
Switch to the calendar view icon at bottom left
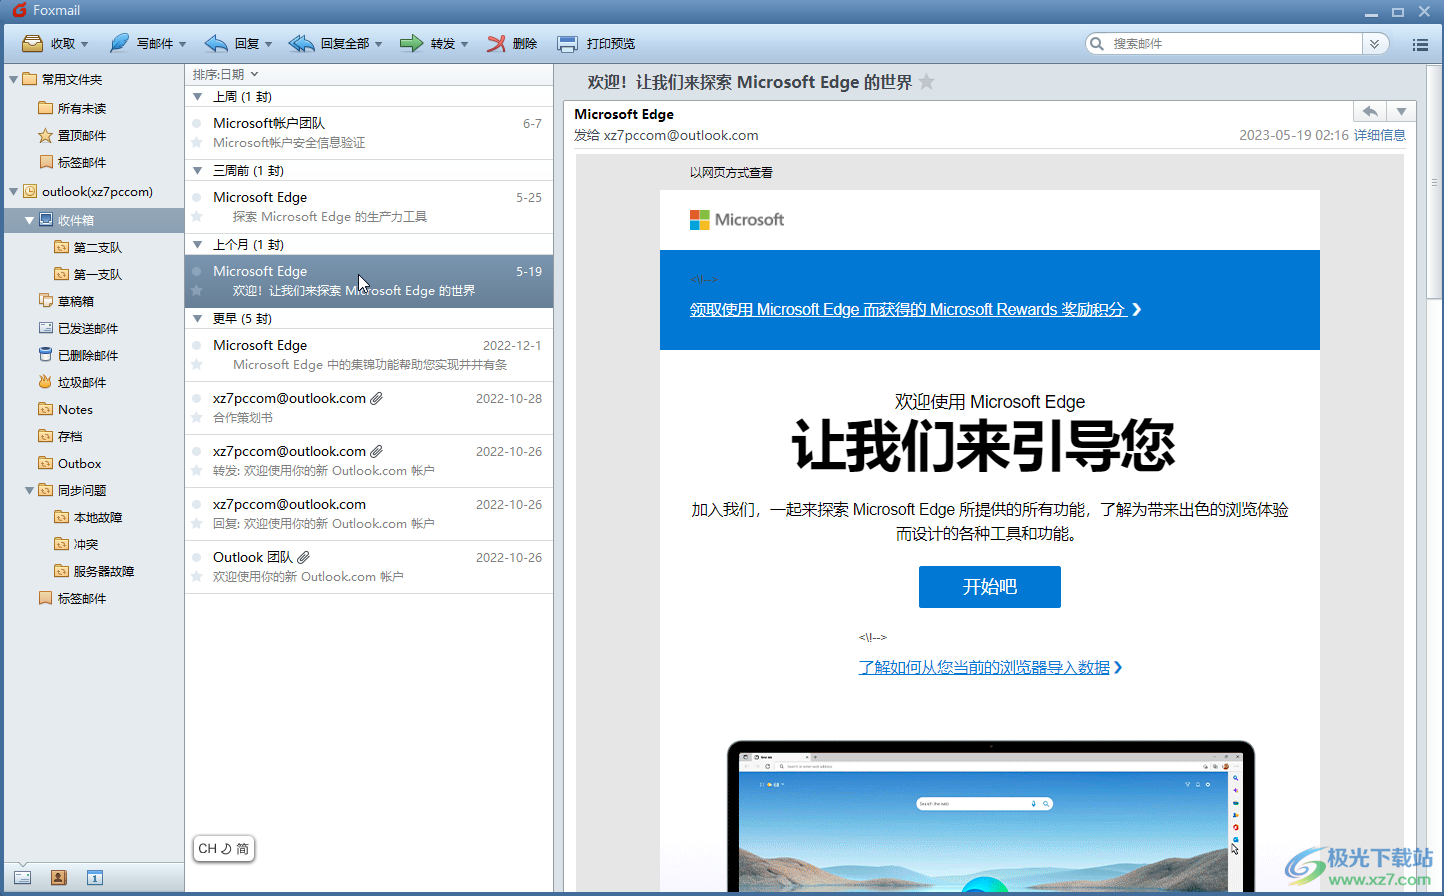(x=95, y=877)
